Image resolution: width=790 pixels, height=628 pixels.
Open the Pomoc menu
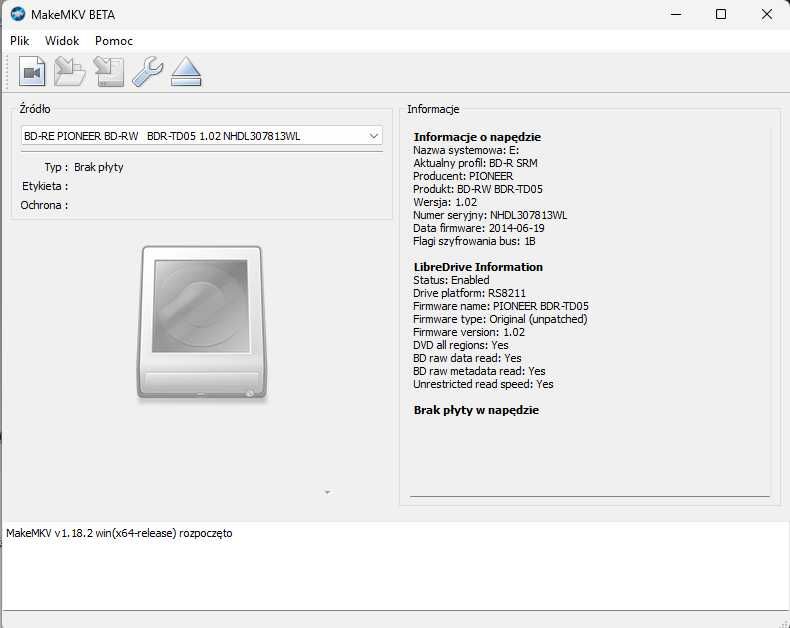click(114, 41)
